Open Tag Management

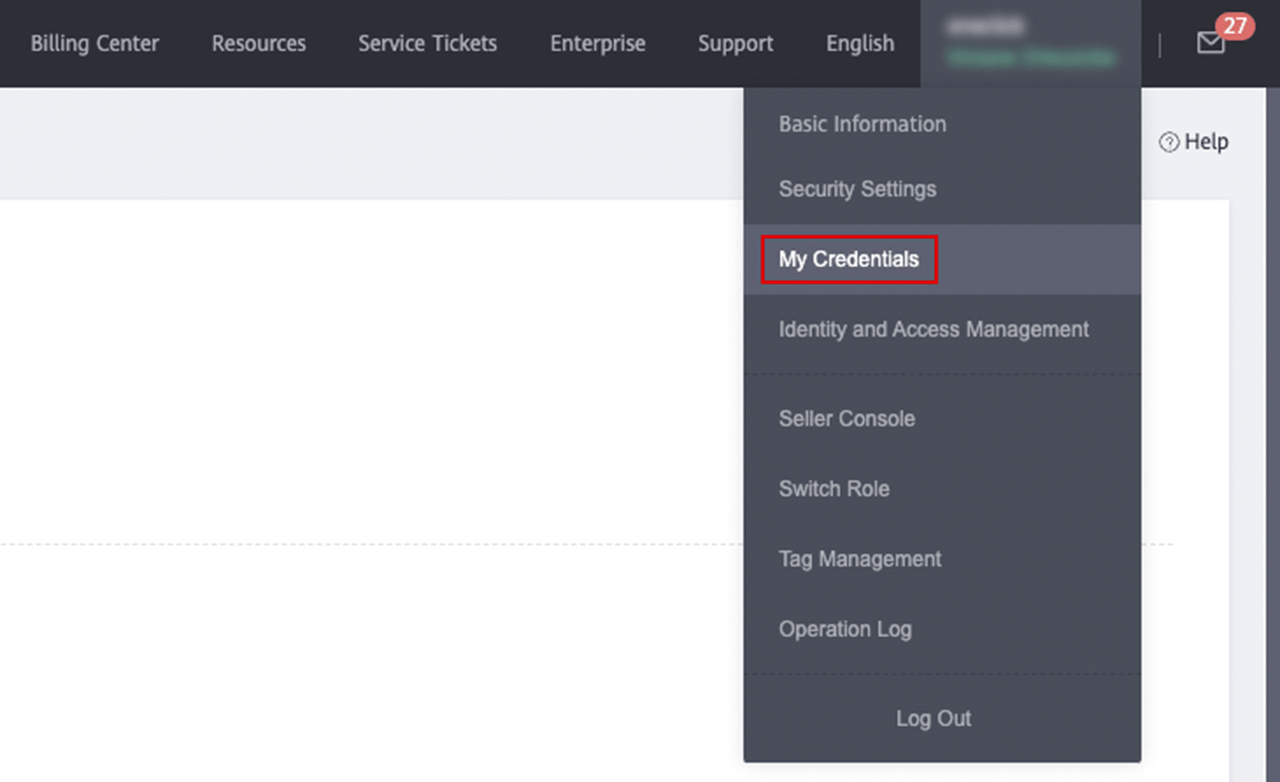pyautogui.click(x=860, y=559)
